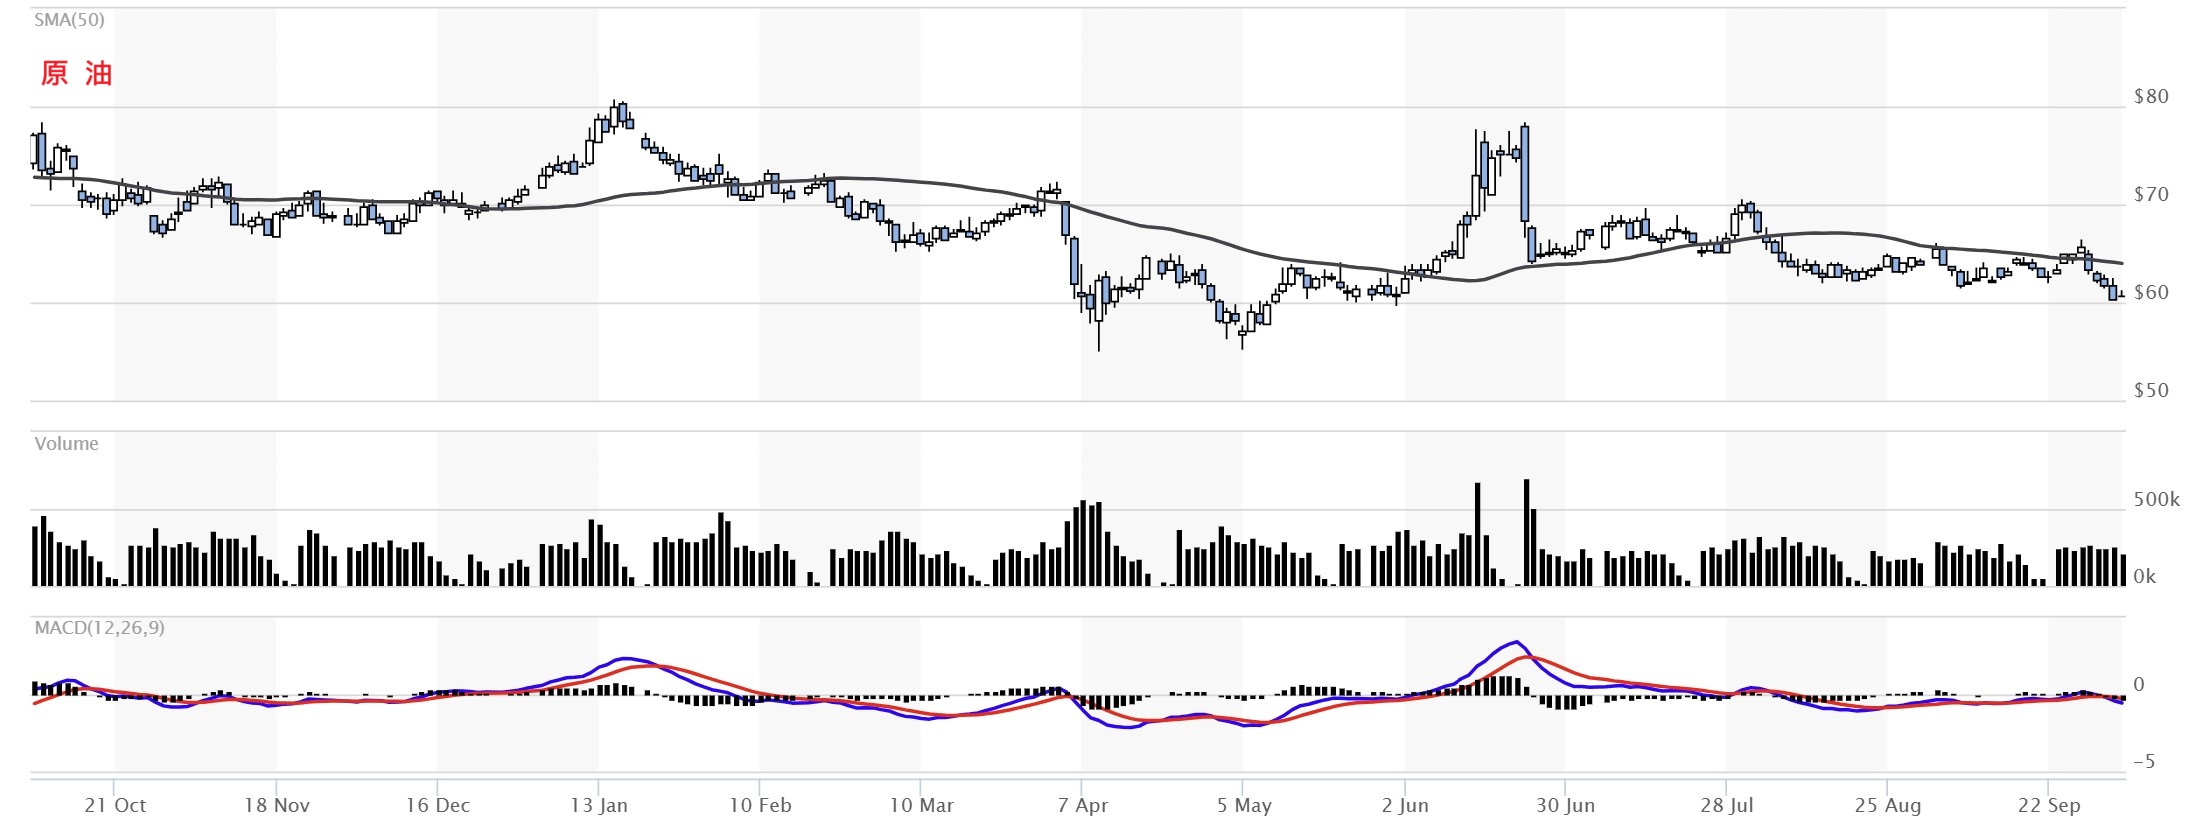
Task: Click the red 原油 chart title
Action: (76, 73)
